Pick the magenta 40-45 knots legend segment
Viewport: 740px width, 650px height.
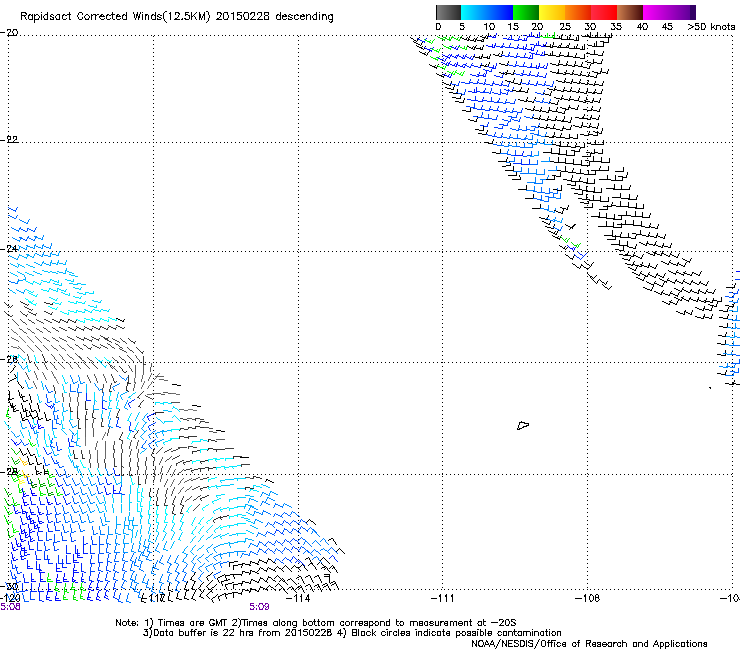click(x=656, y=12)
